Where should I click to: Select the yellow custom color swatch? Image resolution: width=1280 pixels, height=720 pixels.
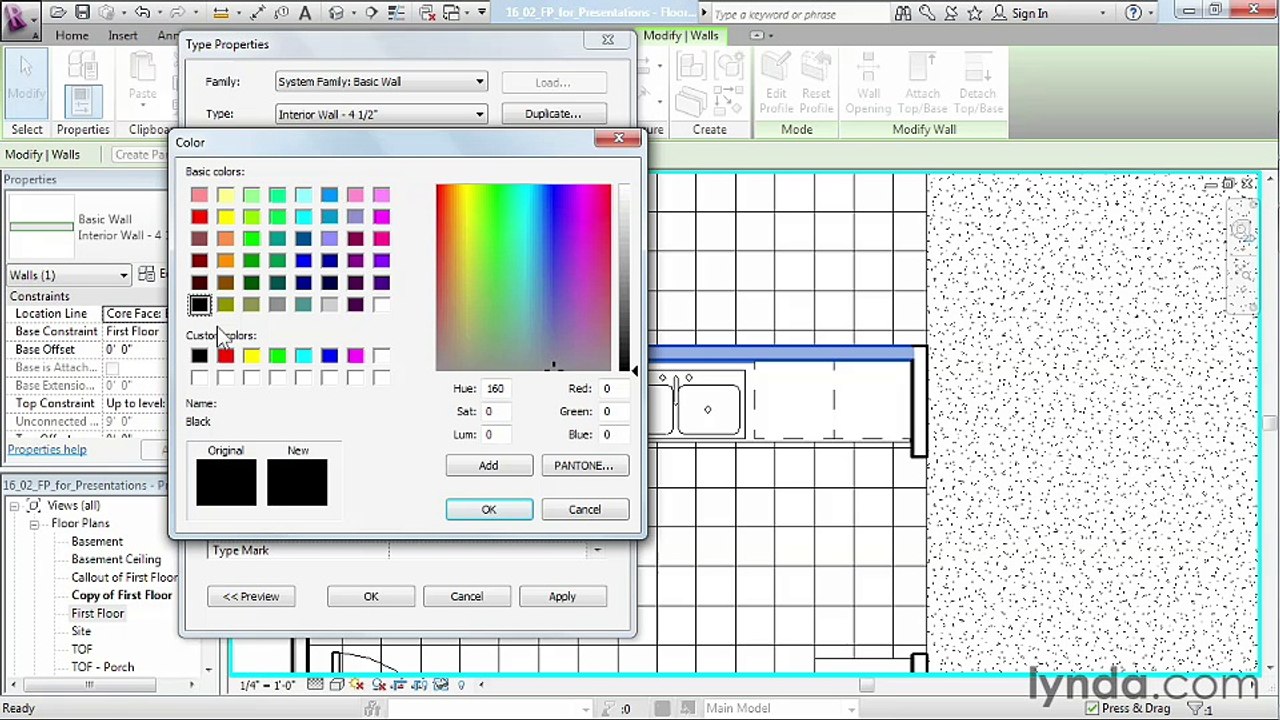pos(251,356)
